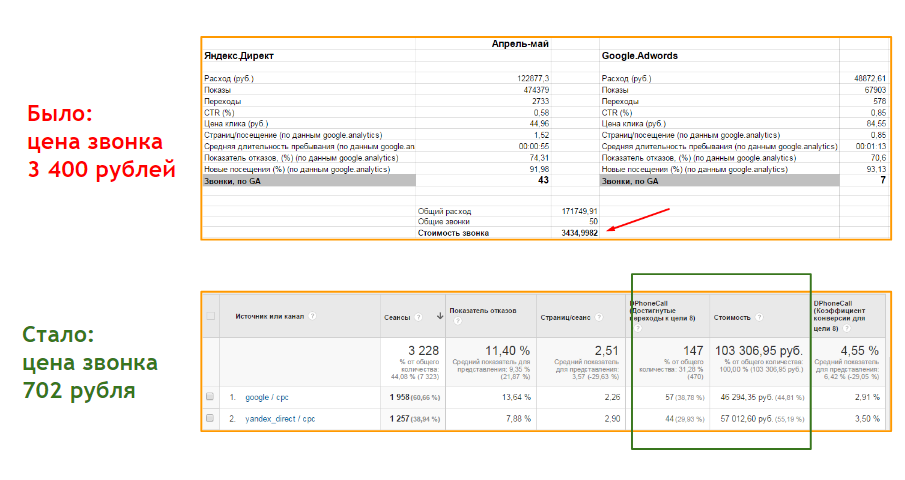Viewport: 905px width, 480px height.
Task: Check the box for yandex_direct / cpc row
Action: (210, 418)
